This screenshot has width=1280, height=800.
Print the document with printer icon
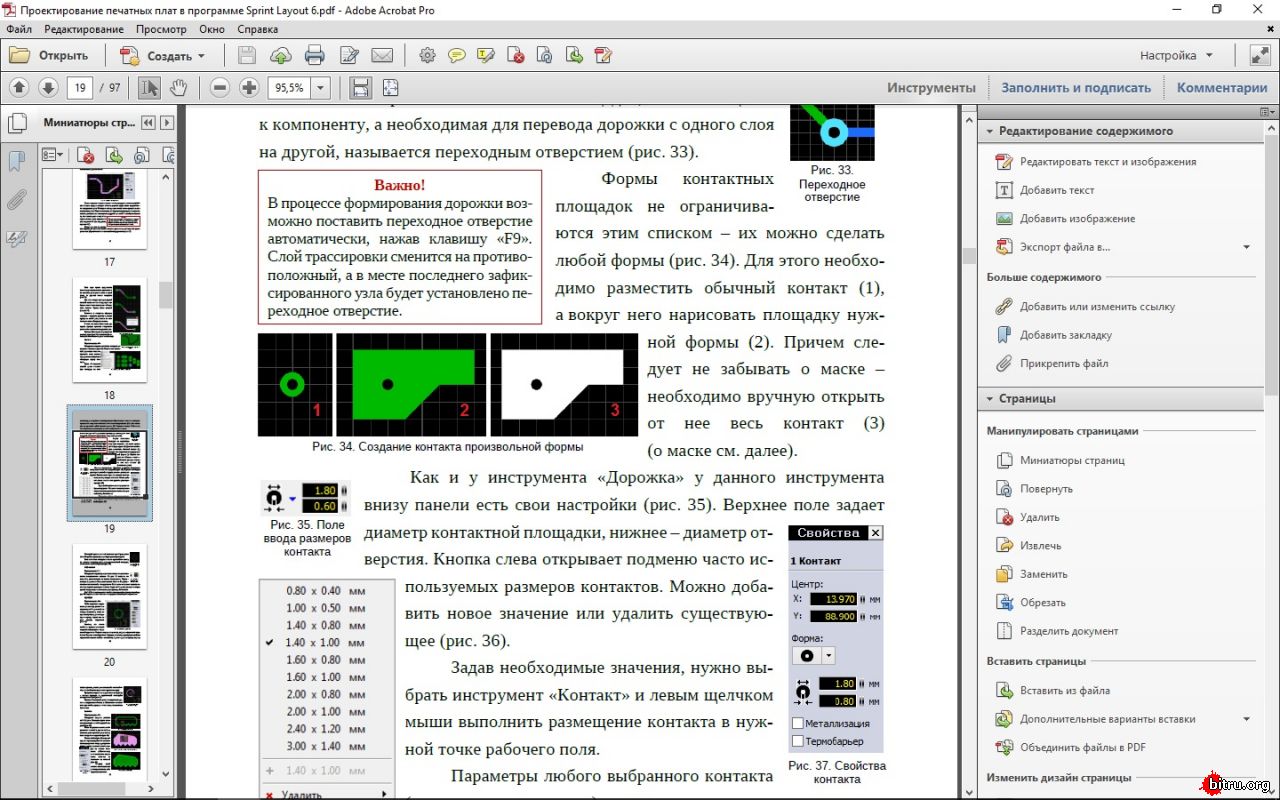[x=315, y=55]
